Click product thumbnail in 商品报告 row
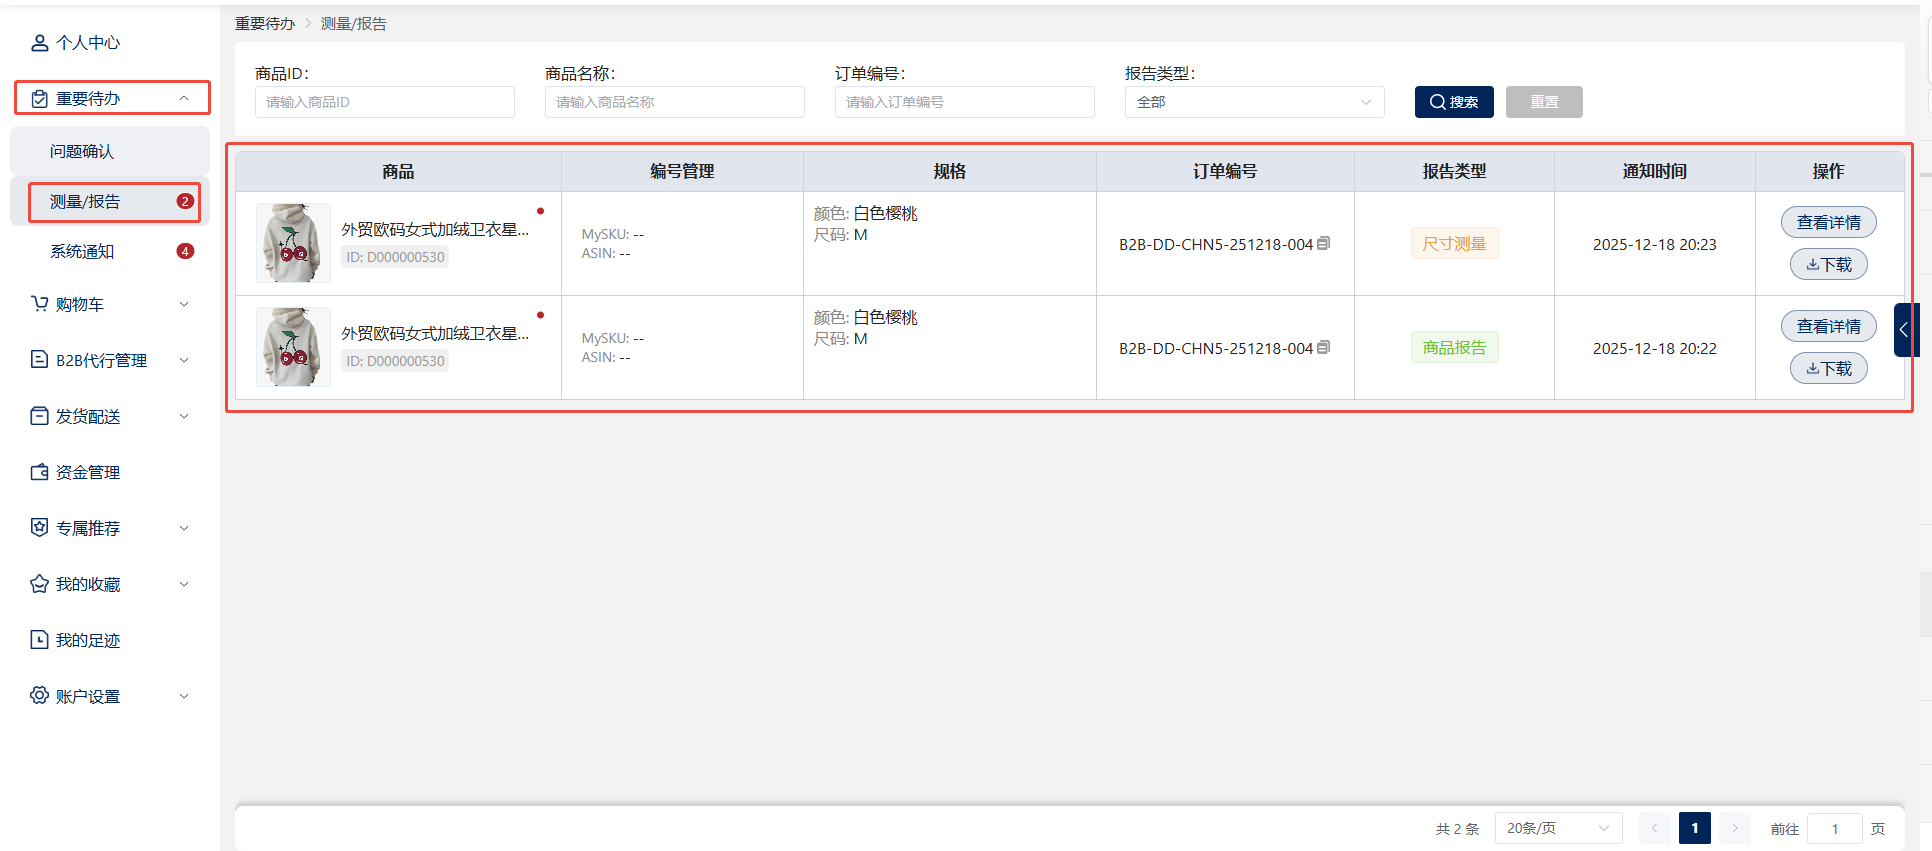 [293, 347]
